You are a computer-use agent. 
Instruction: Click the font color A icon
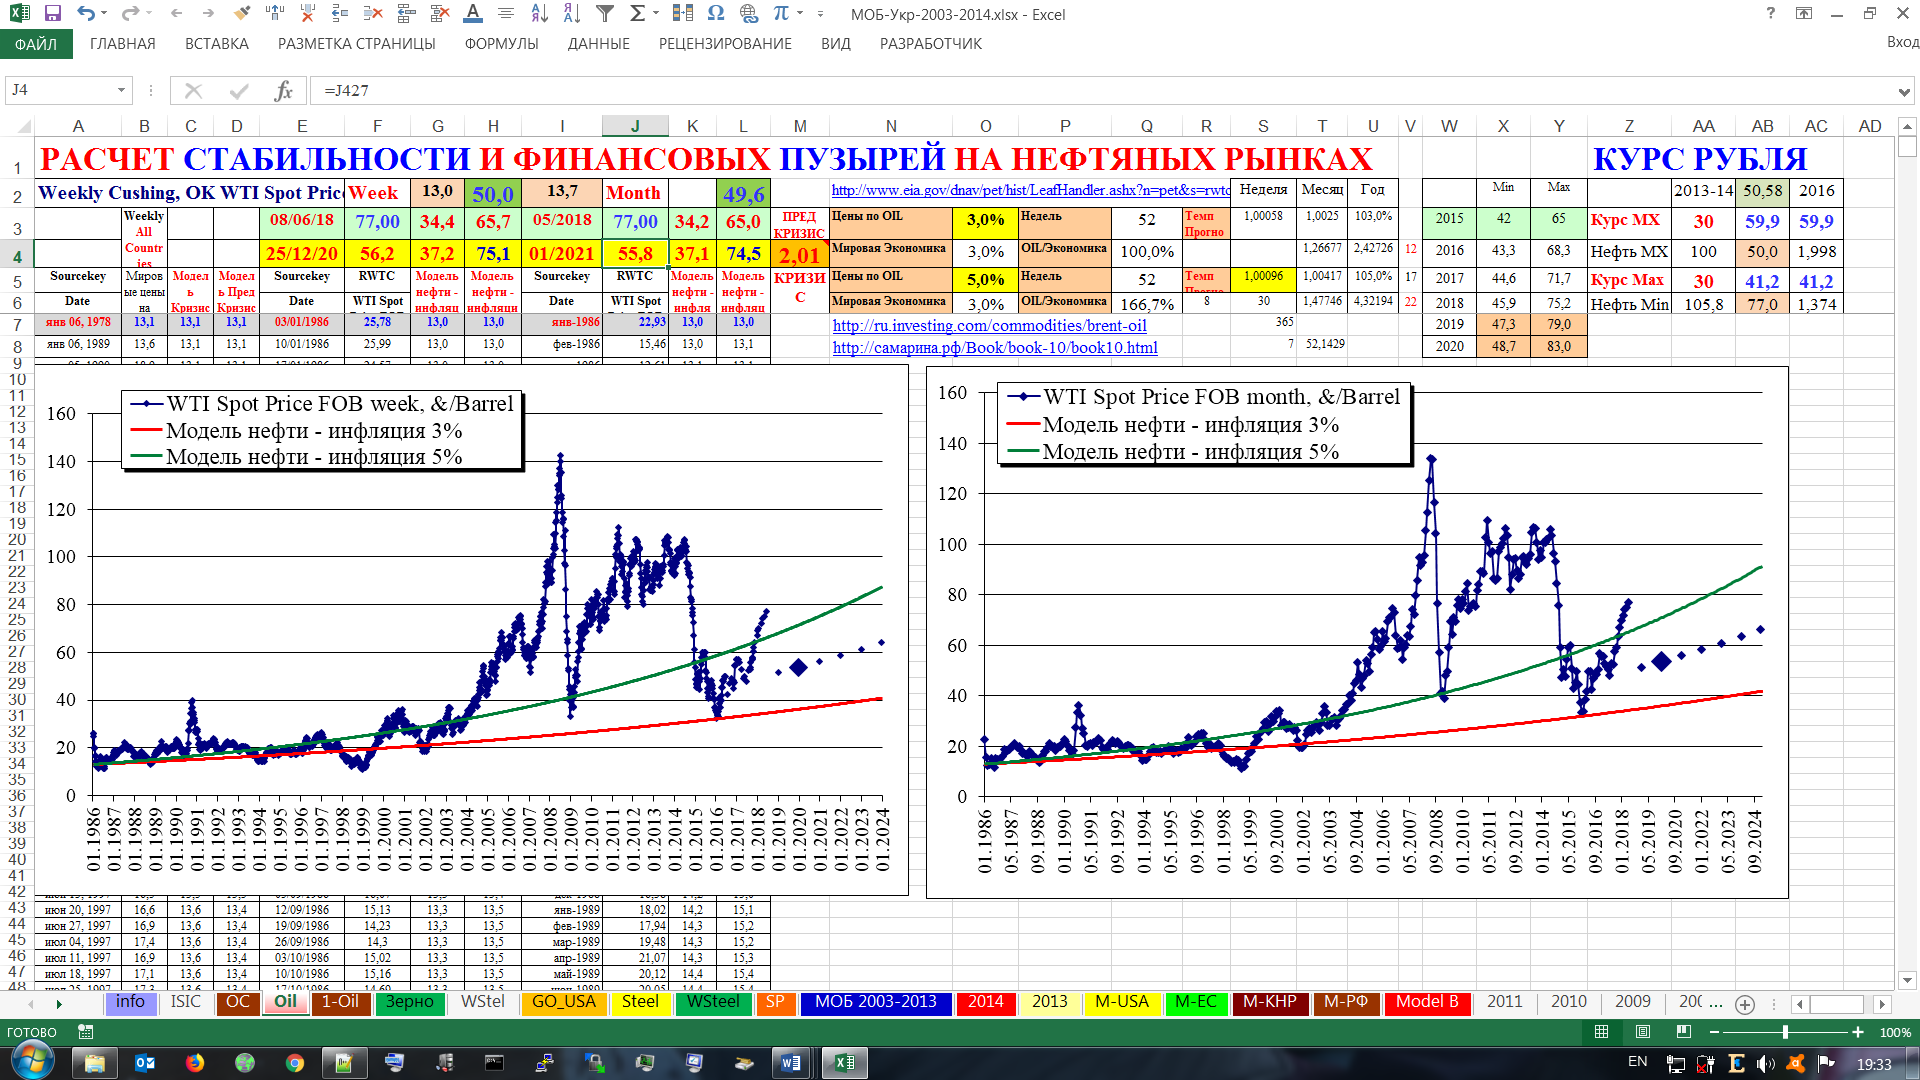[473, 14]
